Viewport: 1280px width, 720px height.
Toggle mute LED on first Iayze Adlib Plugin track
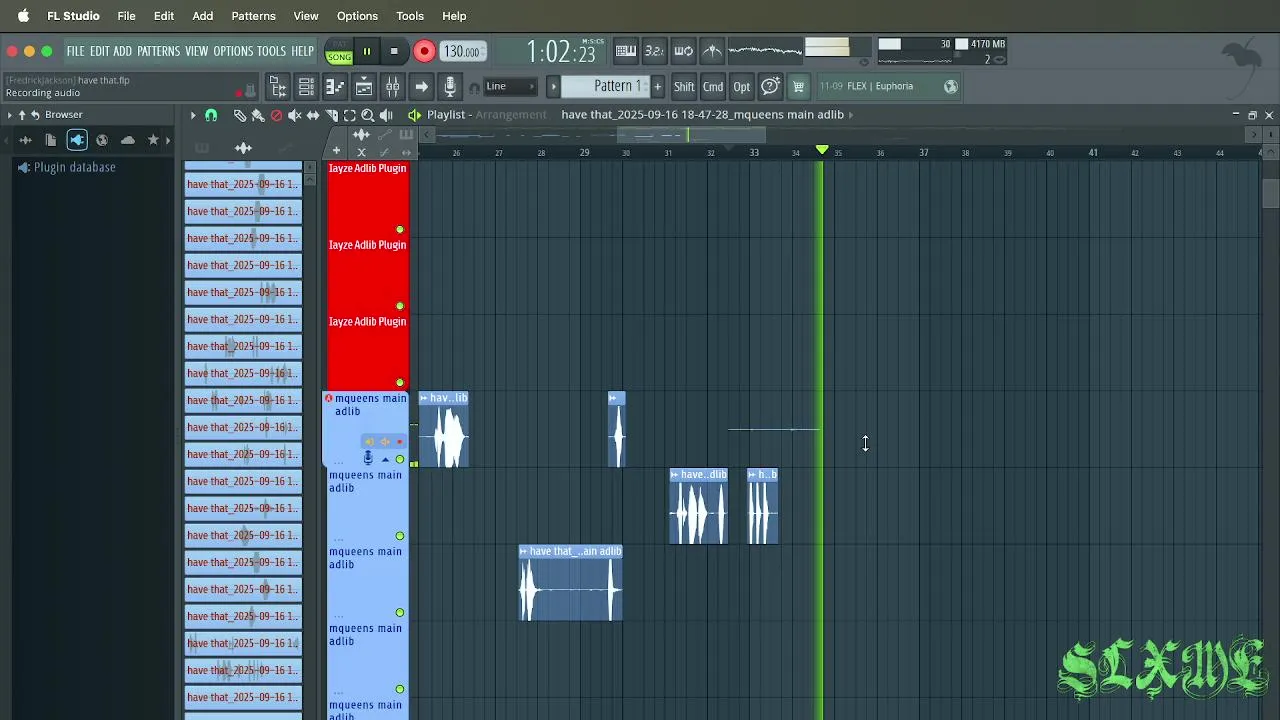400,230
